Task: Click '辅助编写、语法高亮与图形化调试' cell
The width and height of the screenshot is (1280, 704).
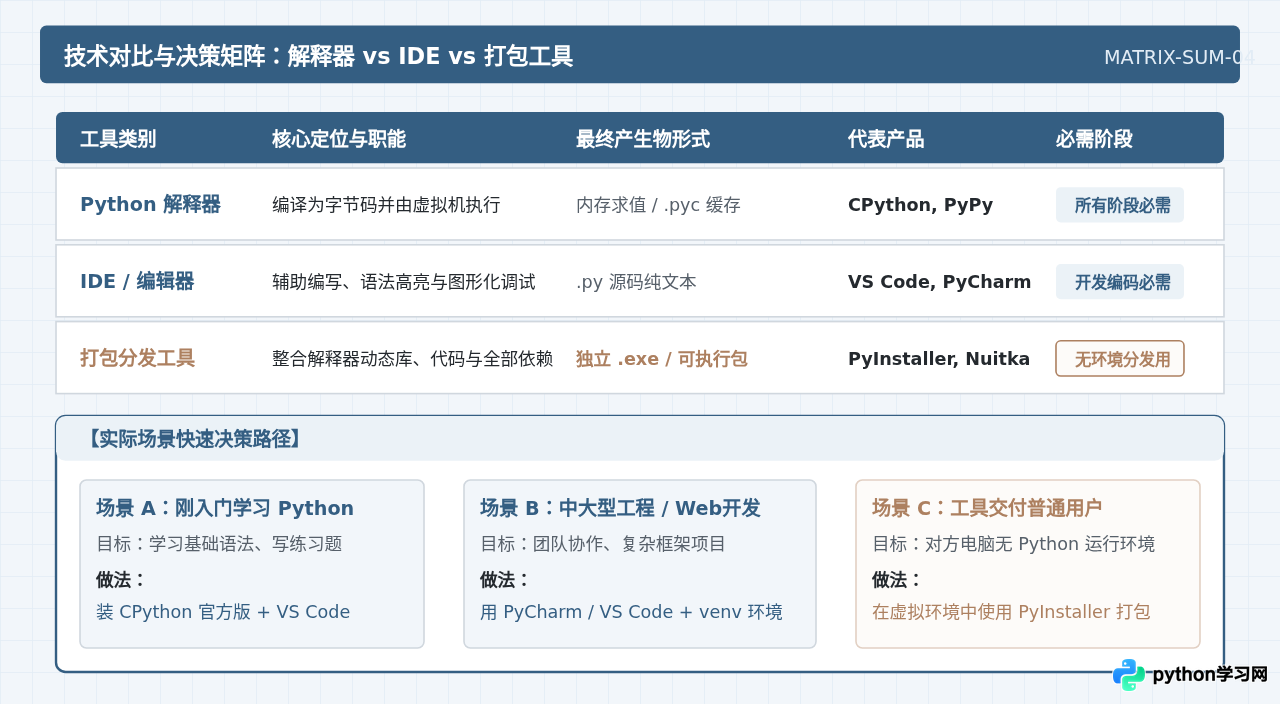Action: (x=404, y=282)
